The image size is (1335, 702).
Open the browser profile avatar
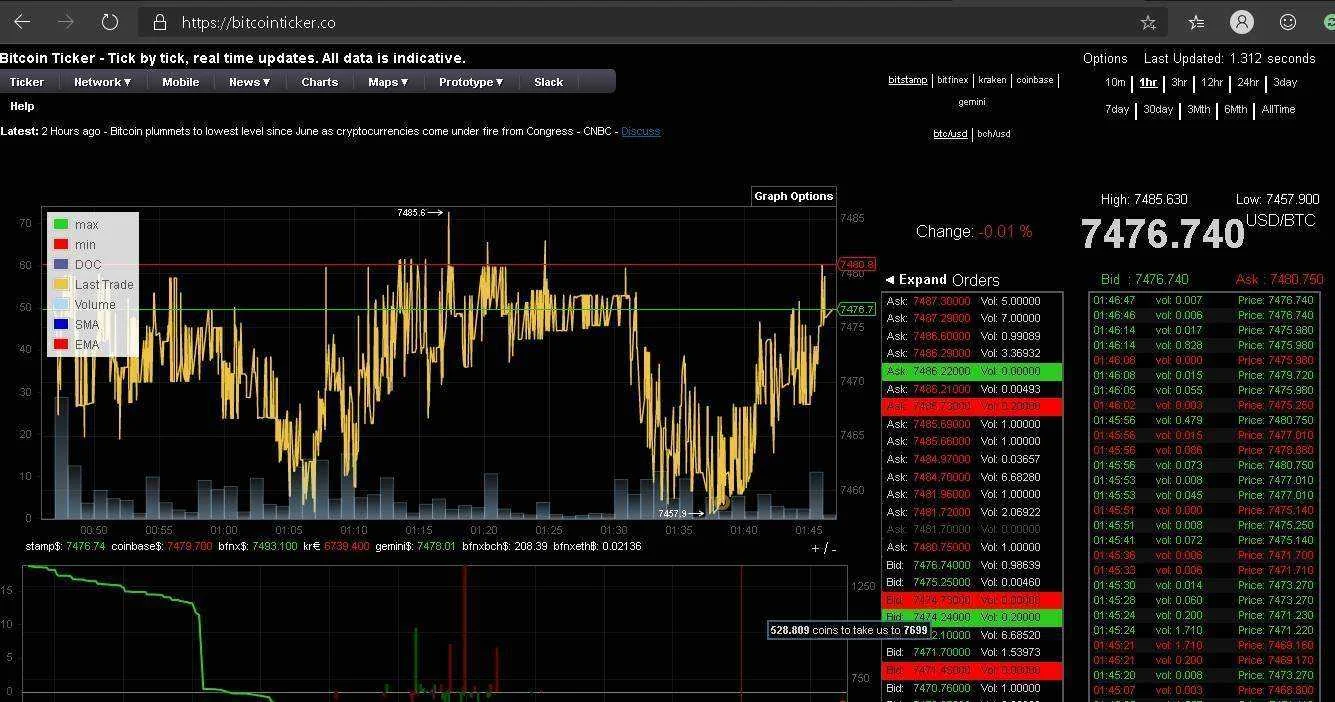point(1242,22)
